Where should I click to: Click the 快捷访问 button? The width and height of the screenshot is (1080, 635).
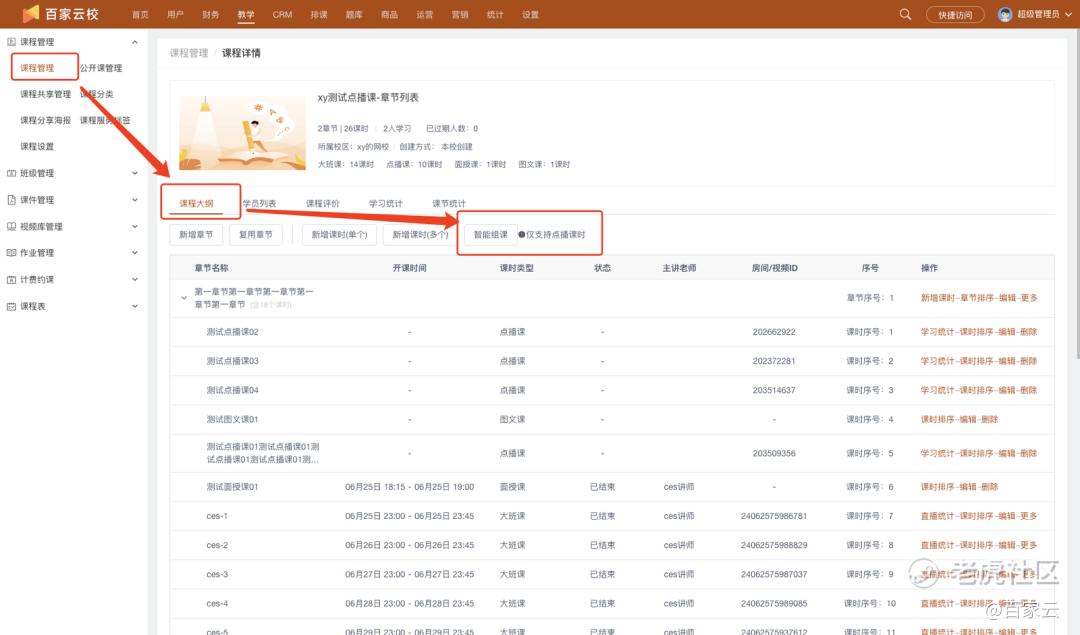(x=955, y=15)
